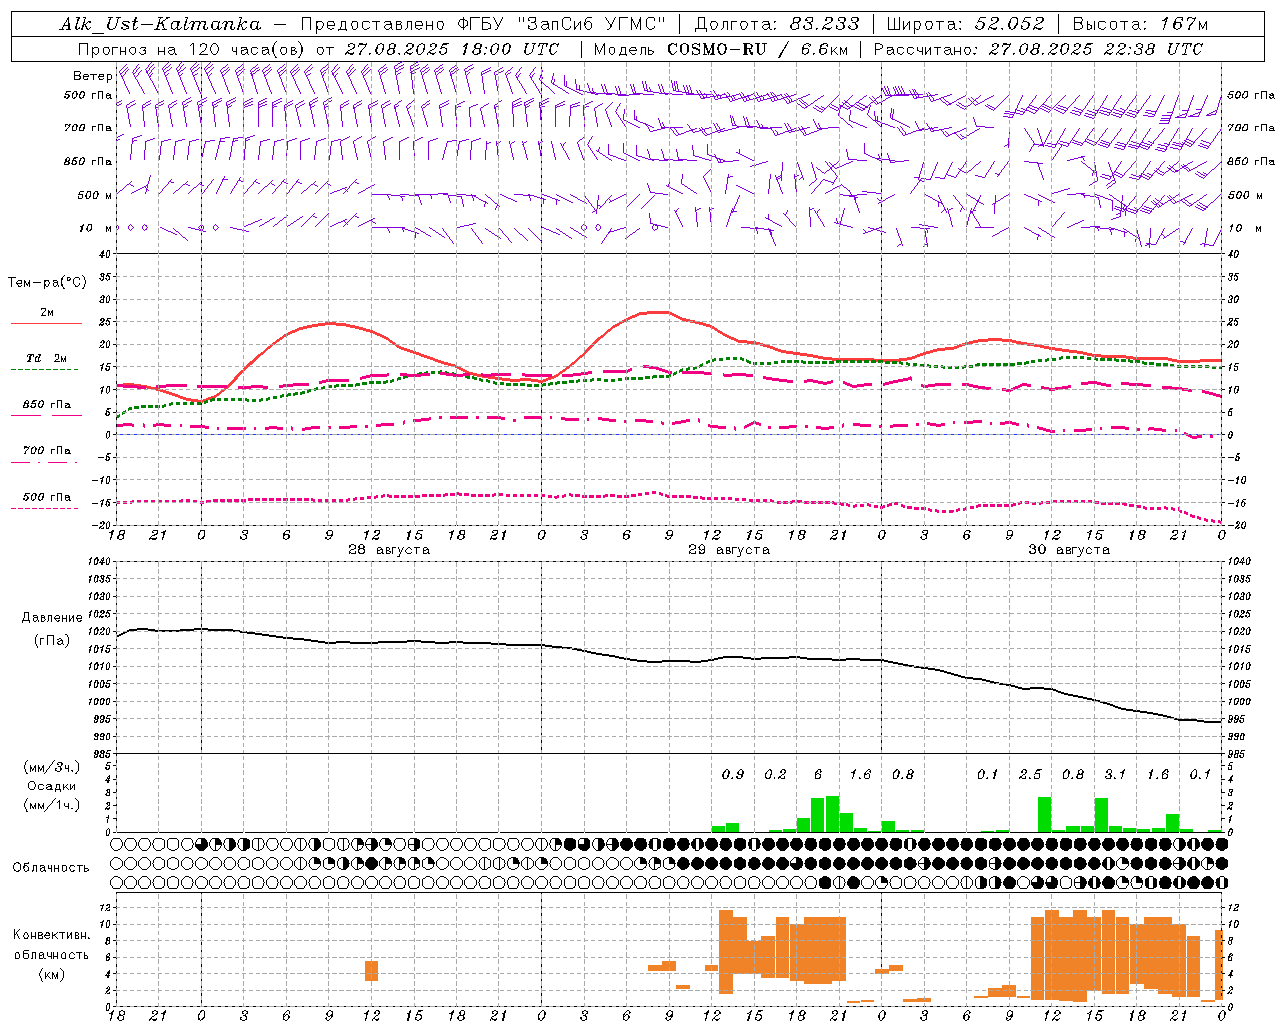Click the Осадки precipitation label

pyautogui.click(x=51, y=786)
